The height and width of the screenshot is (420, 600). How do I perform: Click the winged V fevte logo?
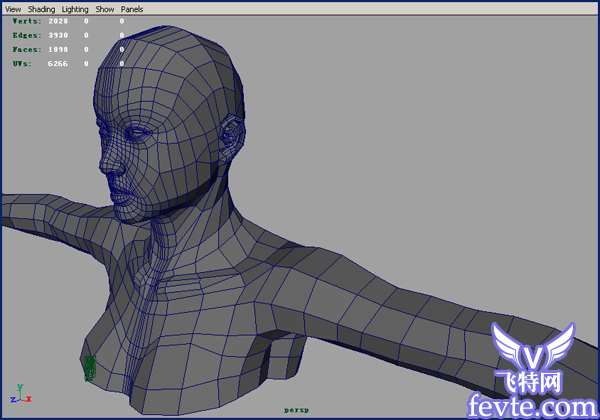(x=533, y=347)
